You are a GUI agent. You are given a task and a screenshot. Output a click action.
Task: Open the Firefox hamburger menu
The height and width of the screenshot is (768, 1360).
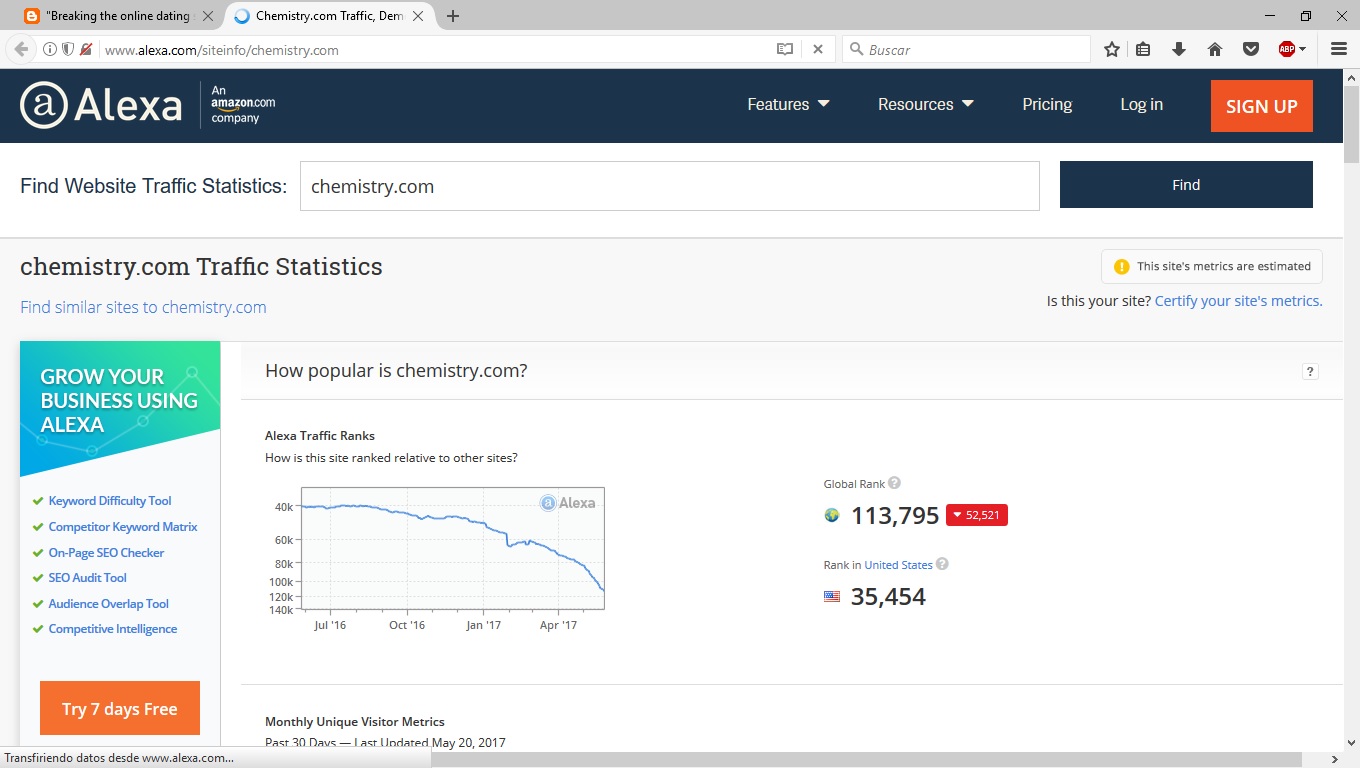1339,49
